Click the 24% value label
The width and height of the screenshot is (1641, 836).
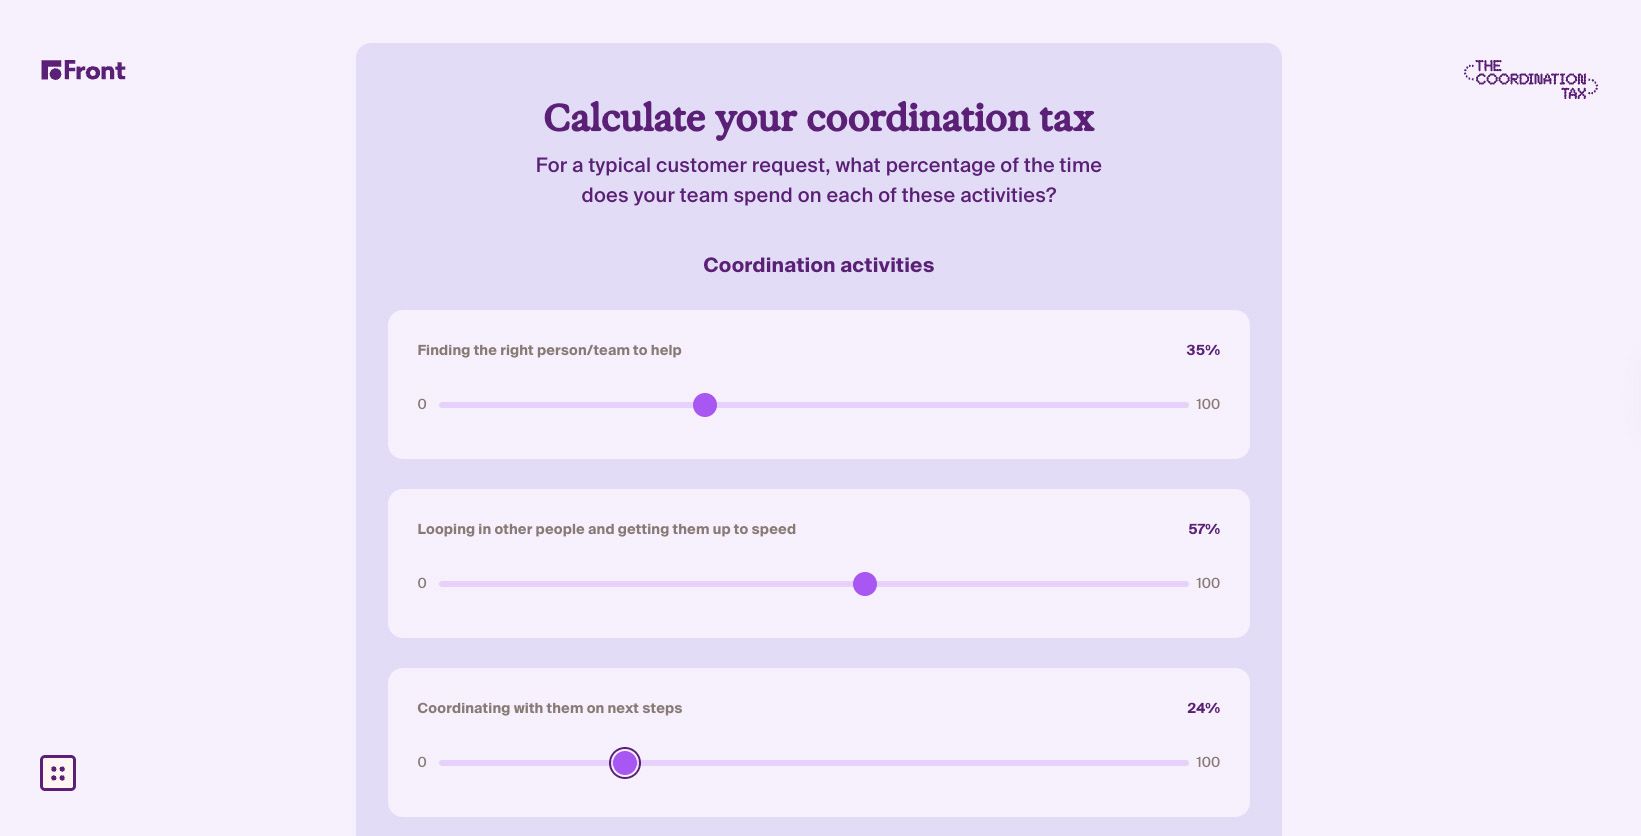click(x=1202, y=707)
